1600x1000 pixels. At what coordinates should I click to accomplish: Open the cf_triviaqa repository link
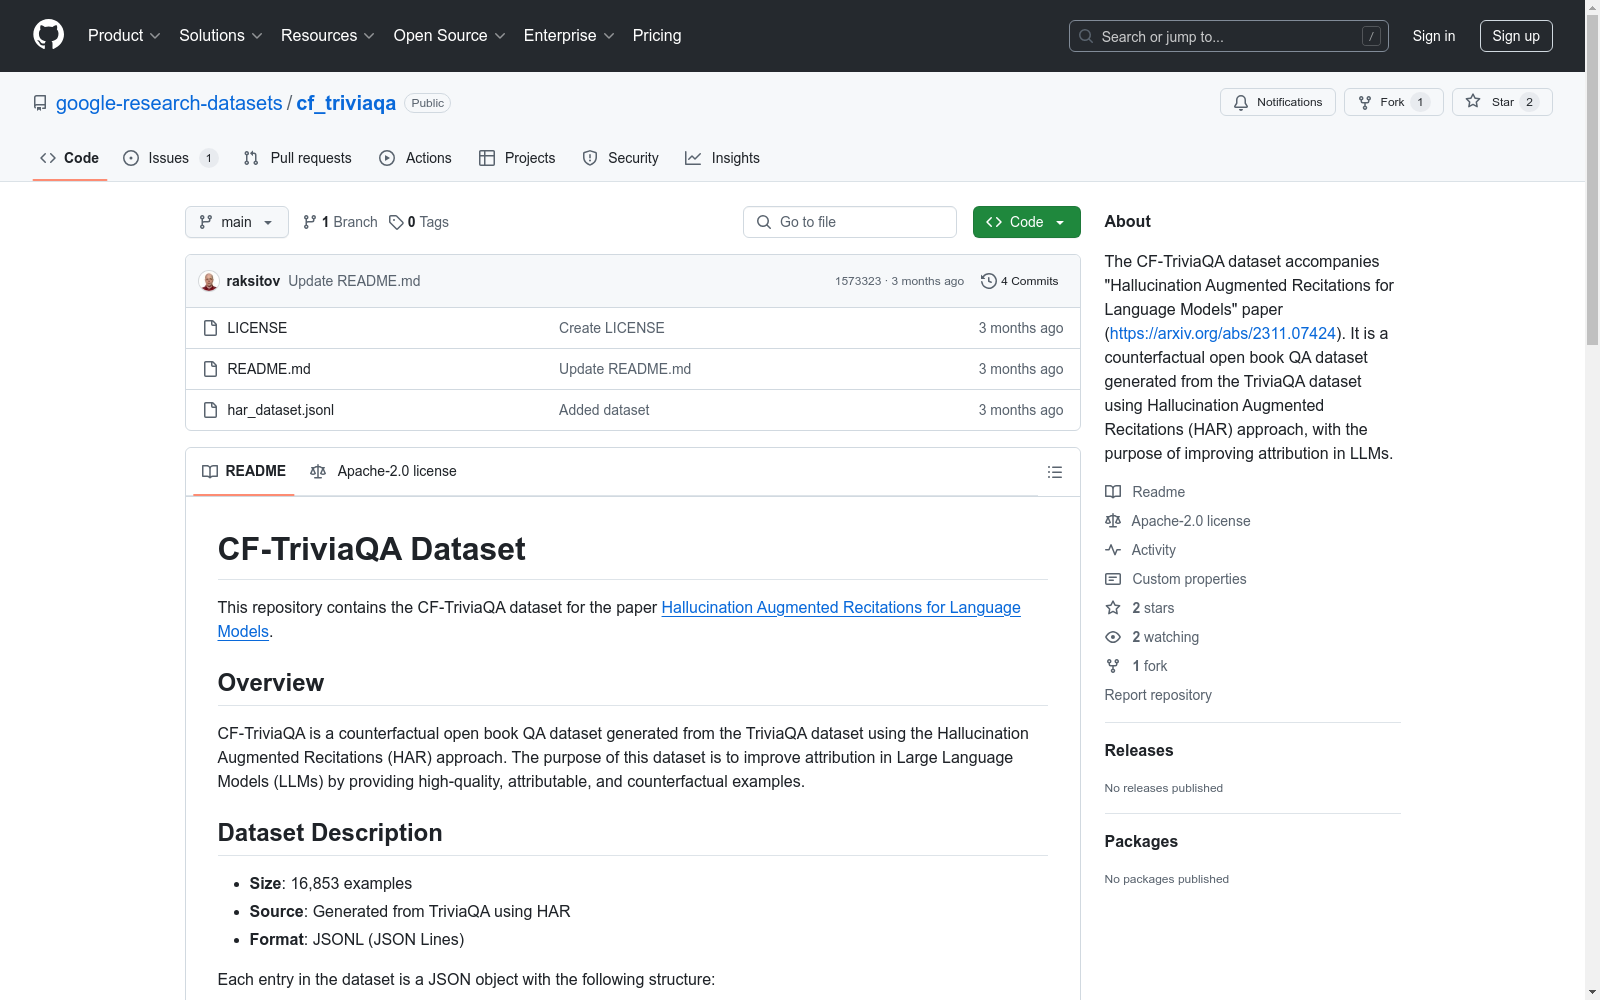tap(346, 103)
